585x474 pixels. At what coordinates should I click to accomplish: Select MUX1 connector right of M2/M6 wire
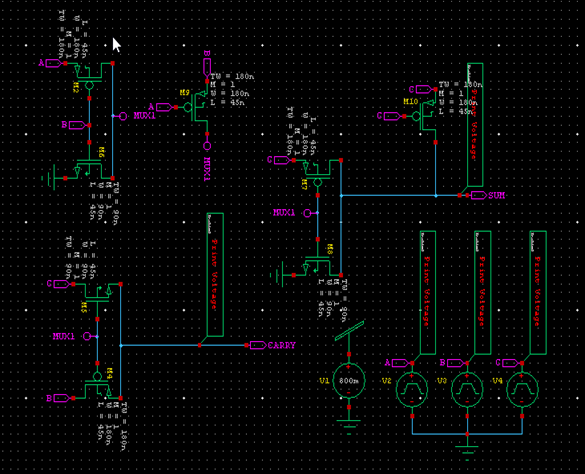tap(123, 116)
